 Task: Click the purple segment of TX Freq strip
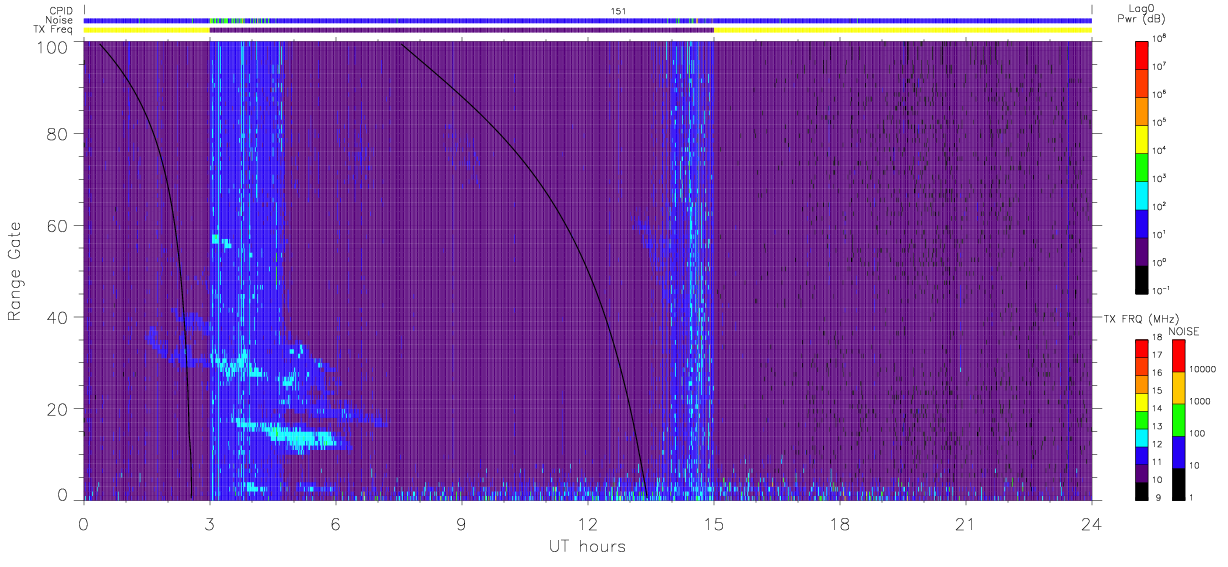(461, 30)
